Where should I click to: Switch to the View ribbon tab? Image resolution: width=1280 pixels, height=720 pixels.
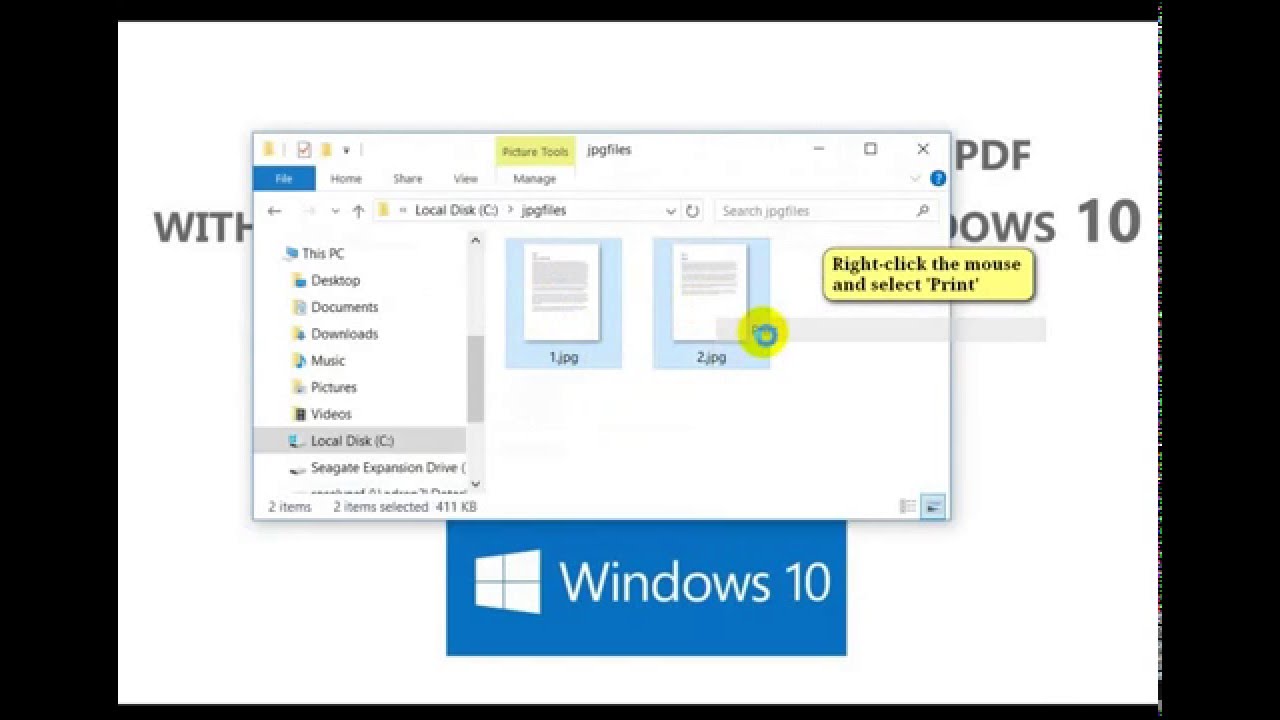pos(465,178)
